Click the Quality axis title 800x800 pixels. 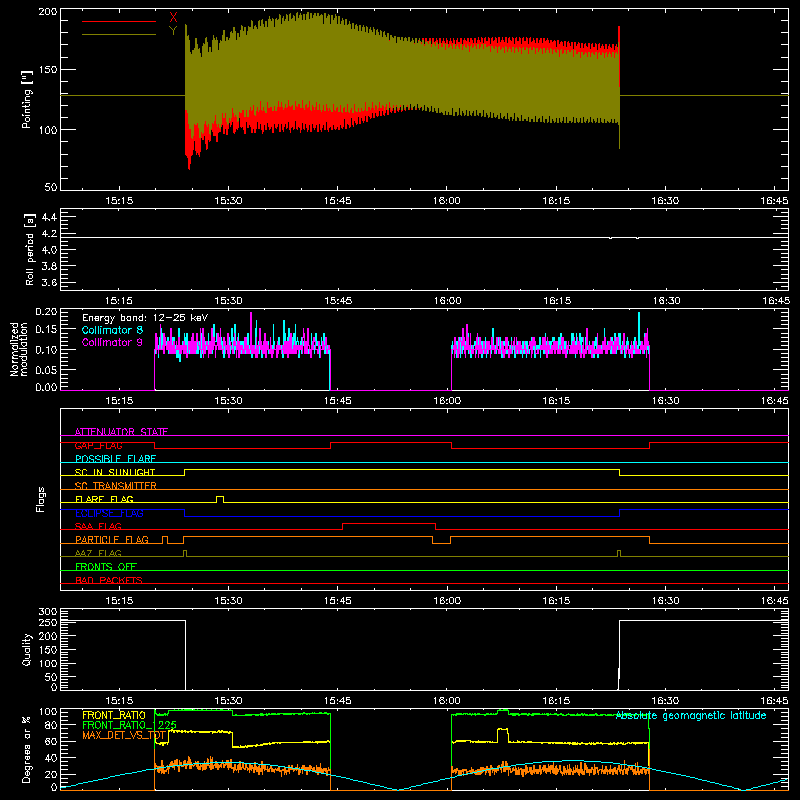27,649
